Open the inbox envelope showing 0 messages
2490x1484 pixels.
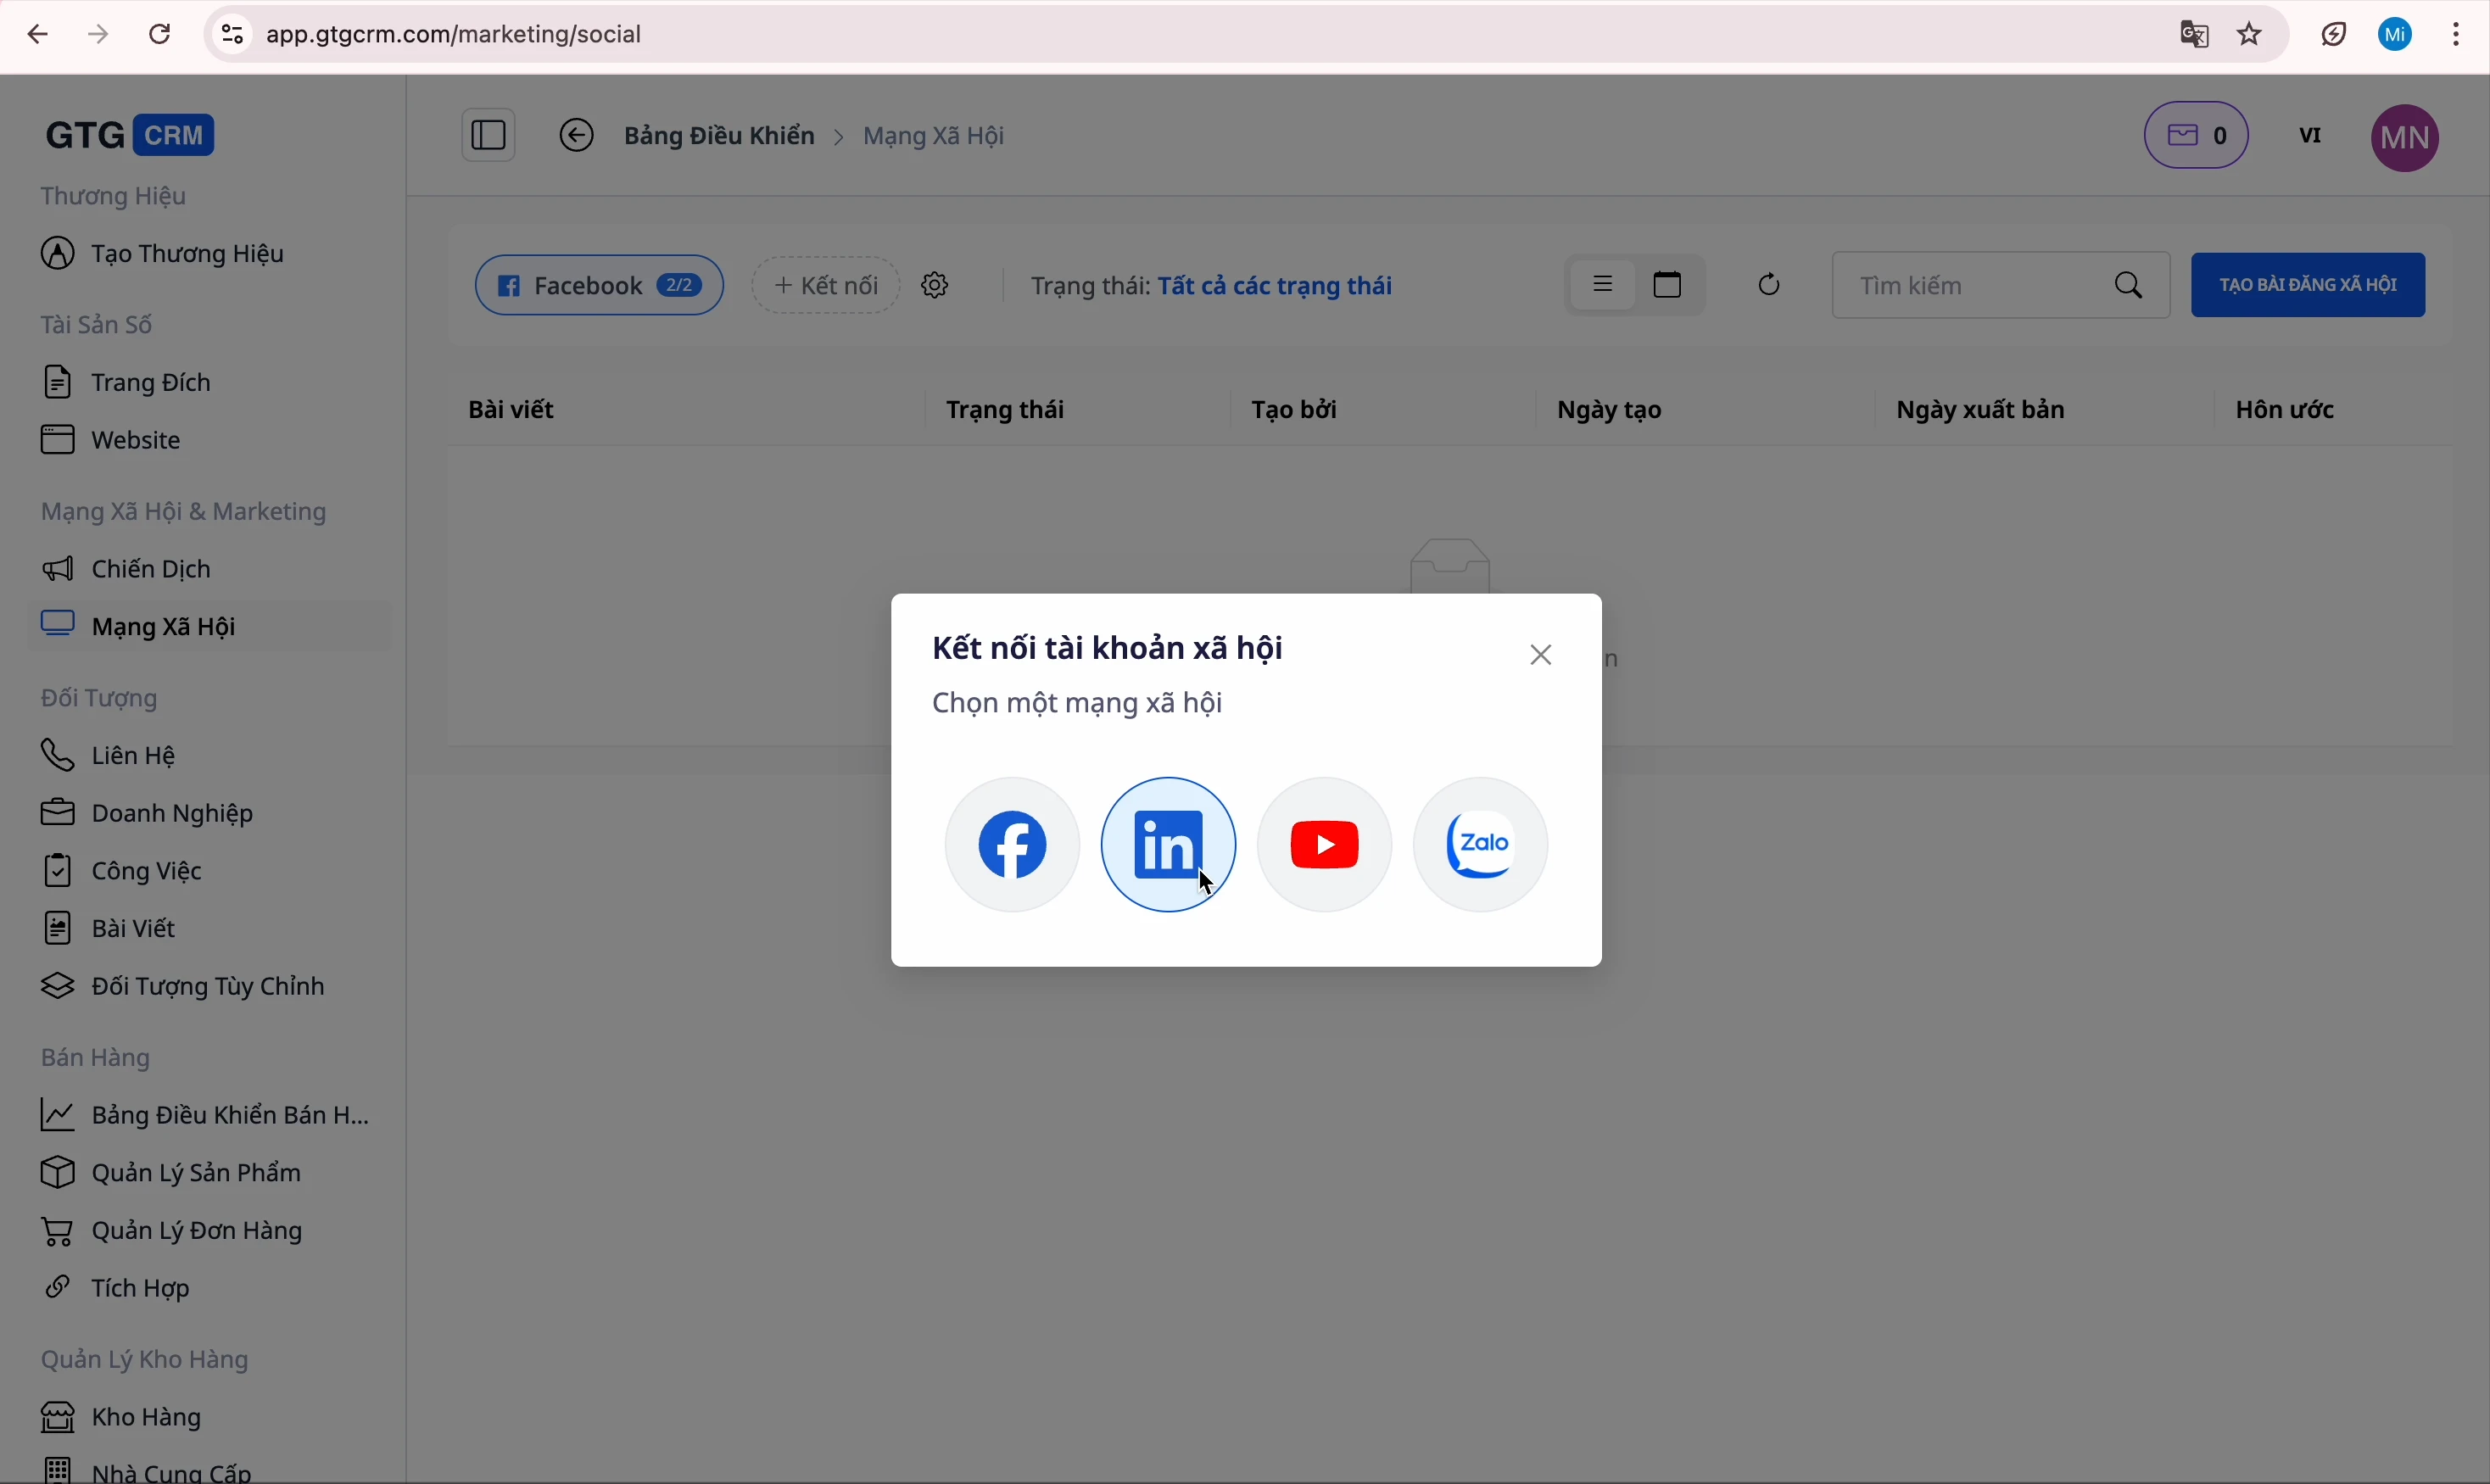coord(2197,135)
